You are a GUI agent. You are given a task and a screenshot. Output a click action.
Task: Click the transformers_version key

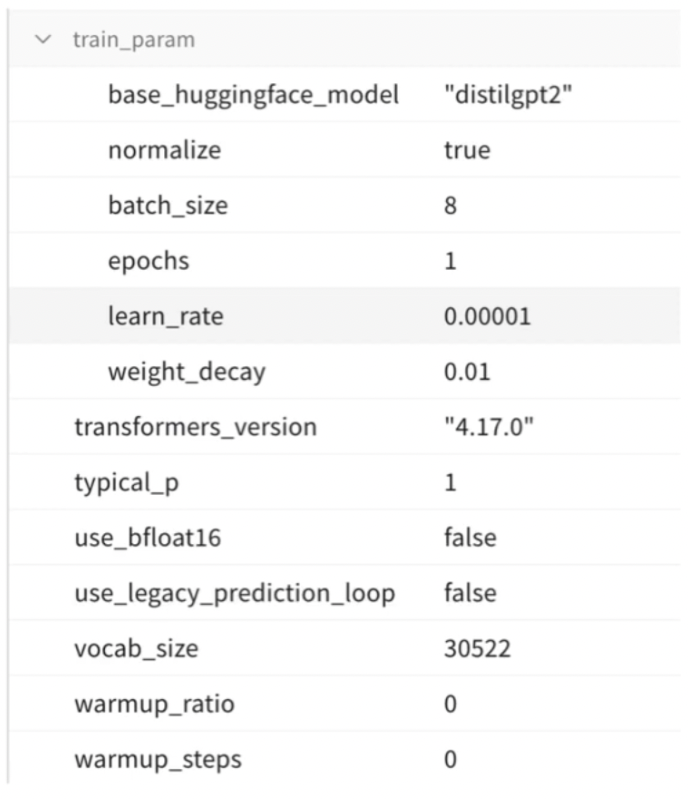(x=195, y=427)
